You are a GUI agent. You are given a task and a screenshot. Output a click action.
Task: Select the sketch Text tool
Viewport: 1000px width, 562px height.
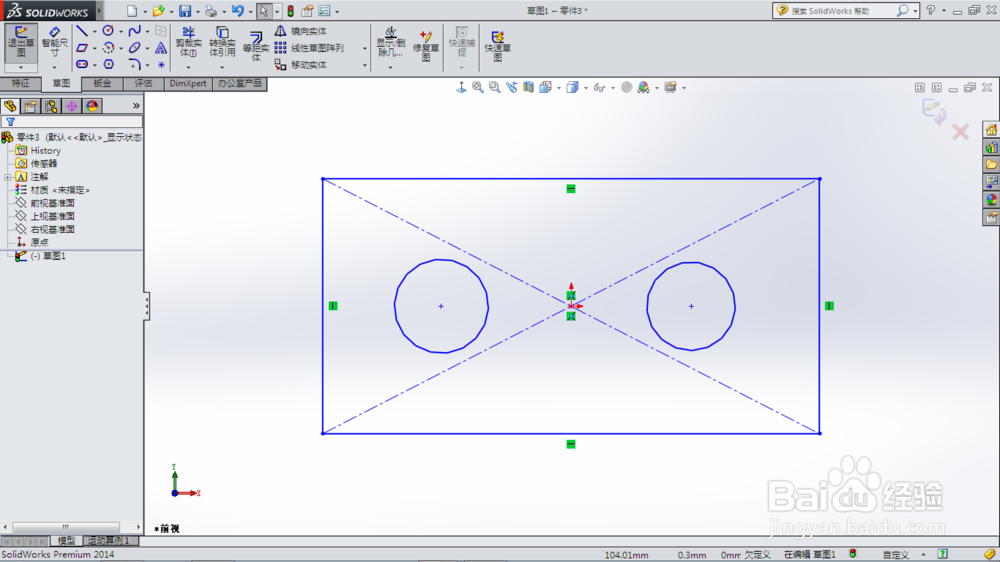click(x=161, y=48)
